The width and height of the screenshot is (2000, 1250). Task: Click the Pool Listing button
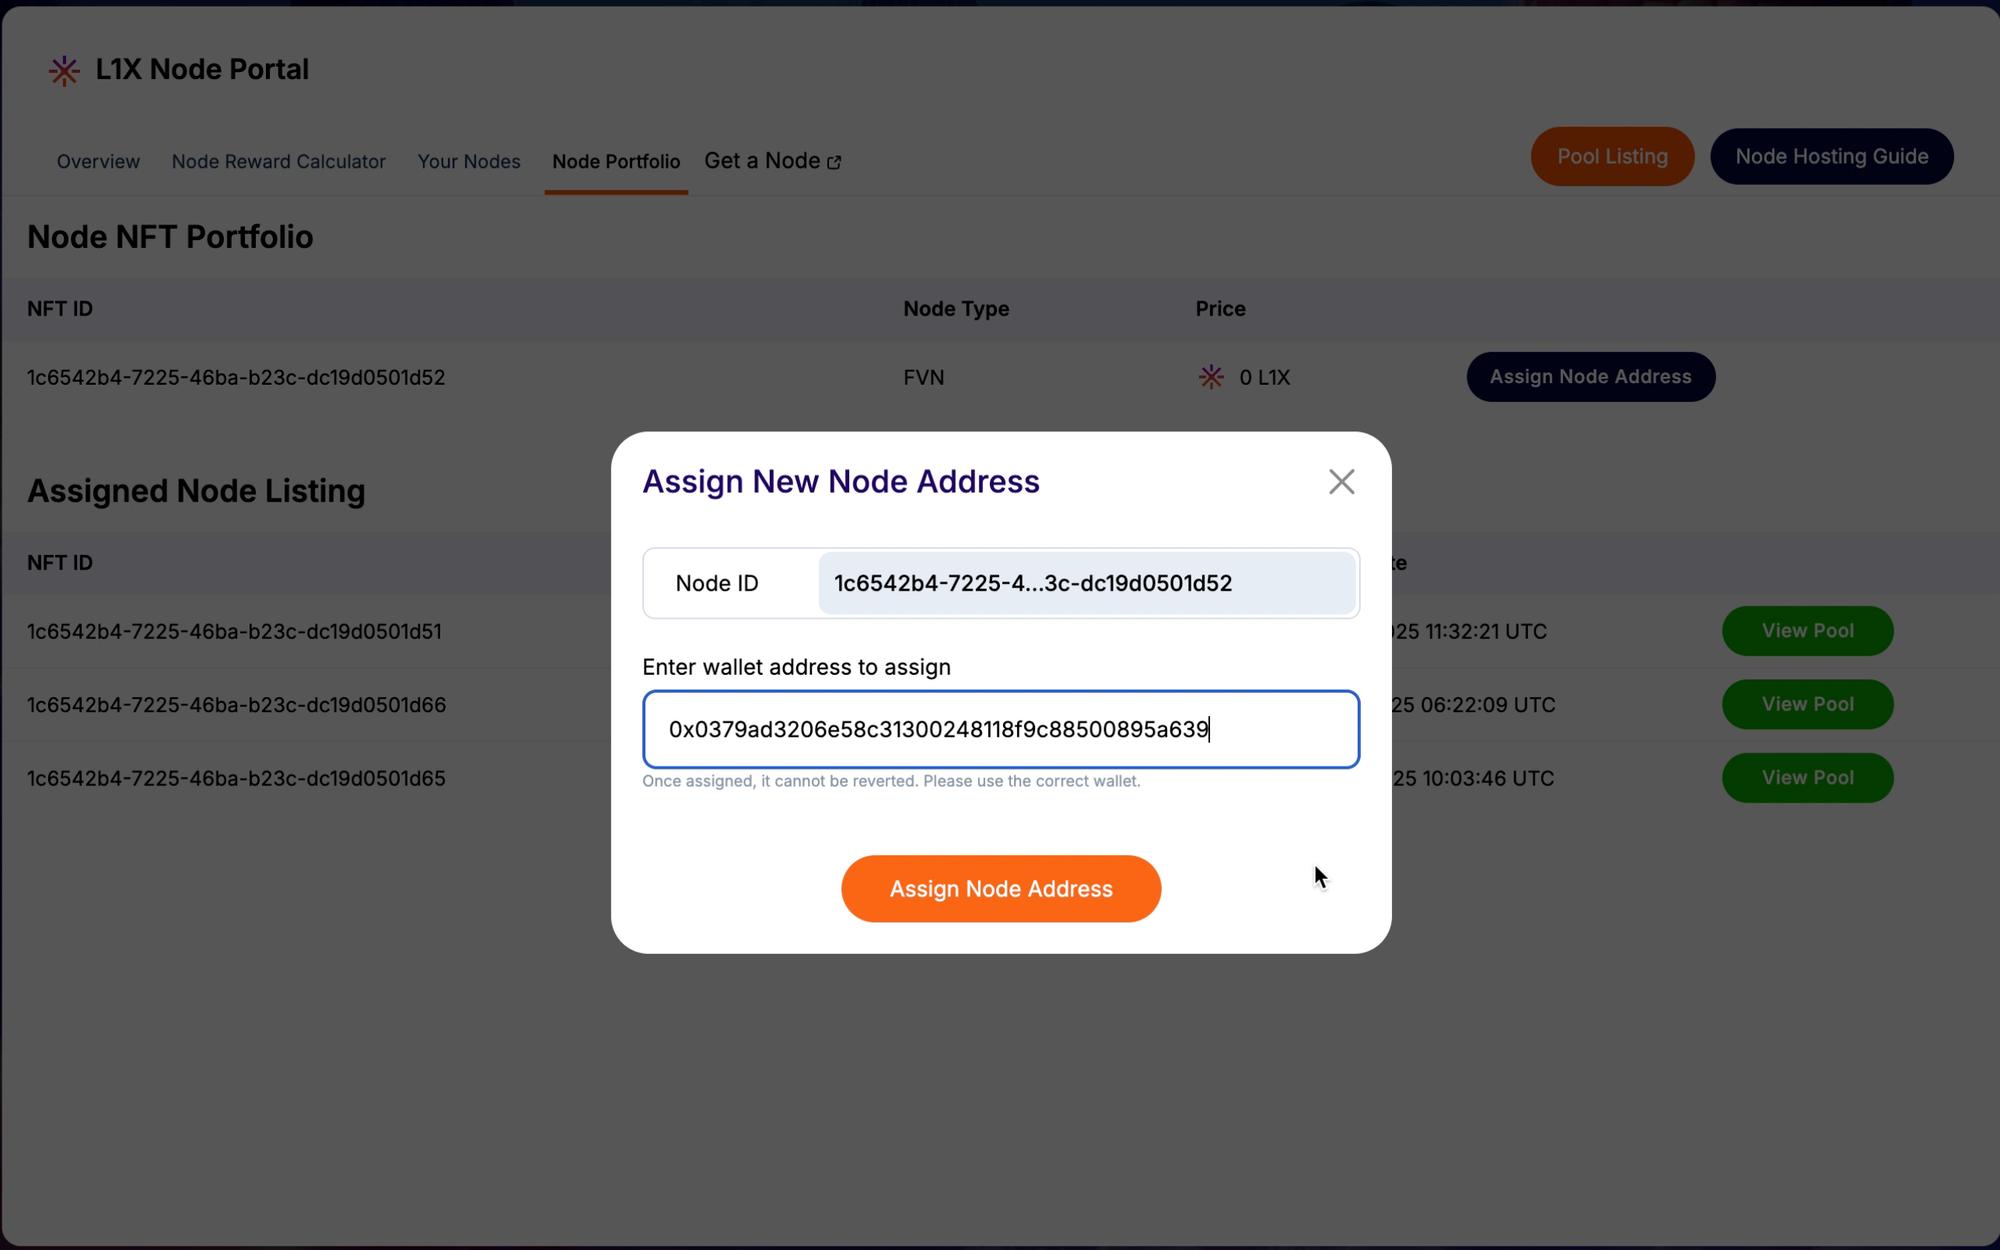(x=1612, y=156)
